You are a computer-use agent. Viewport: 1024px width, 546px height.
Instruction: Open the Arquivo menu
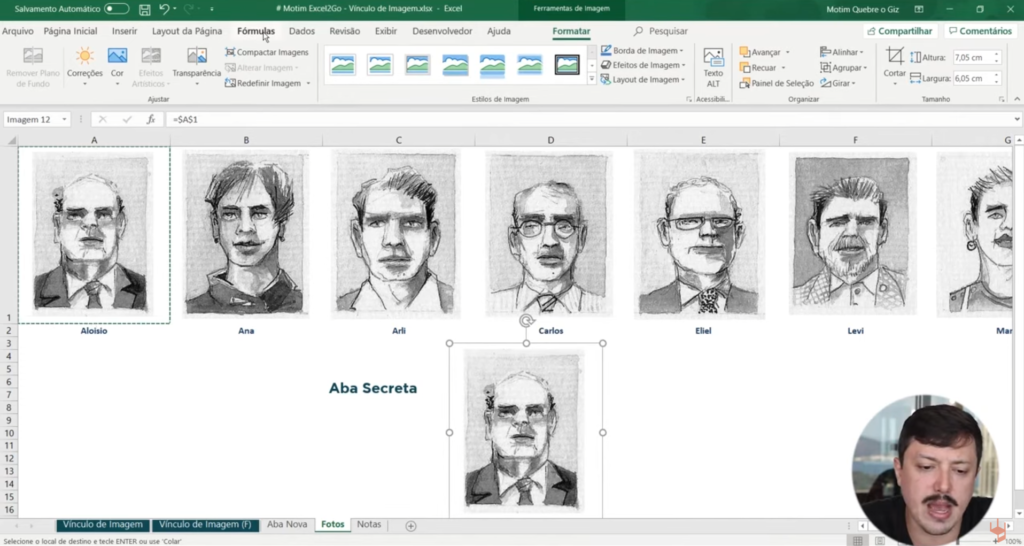tap(18, 31)
